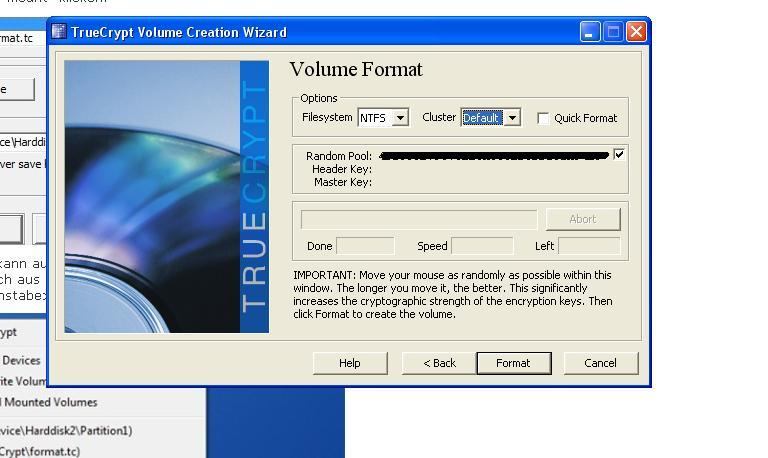Click the Volume Format heading
The height and width of the screenshot is (458, 768).
pos(356,69)
